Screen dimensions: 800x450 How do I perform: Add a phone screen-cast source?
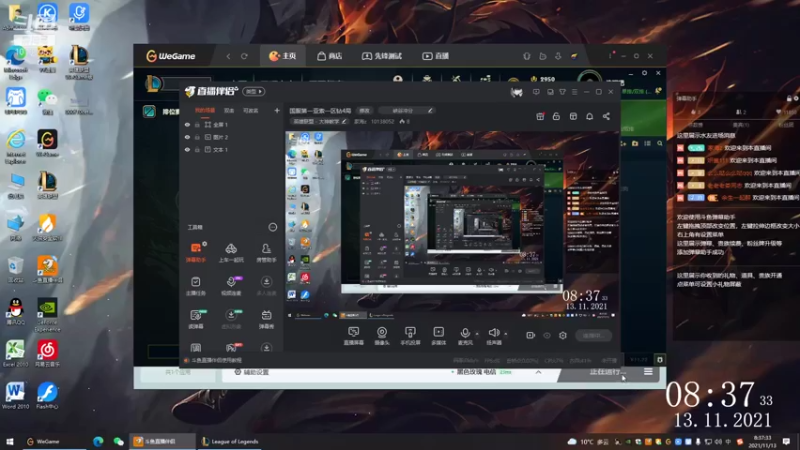click(x=410, y=336)
